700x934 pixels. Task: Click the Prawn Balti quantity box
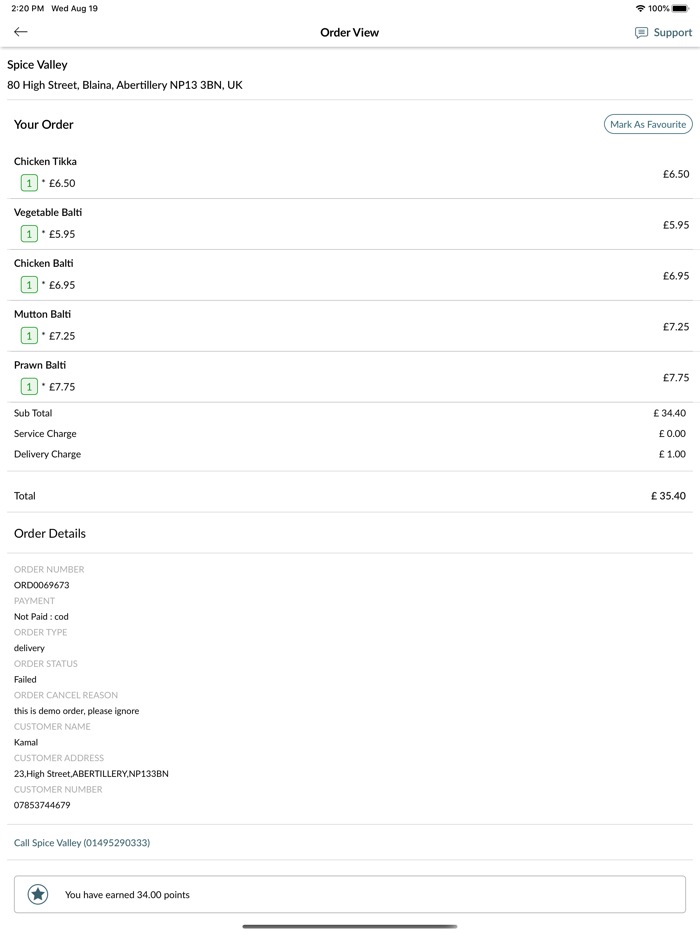point(29,387)
